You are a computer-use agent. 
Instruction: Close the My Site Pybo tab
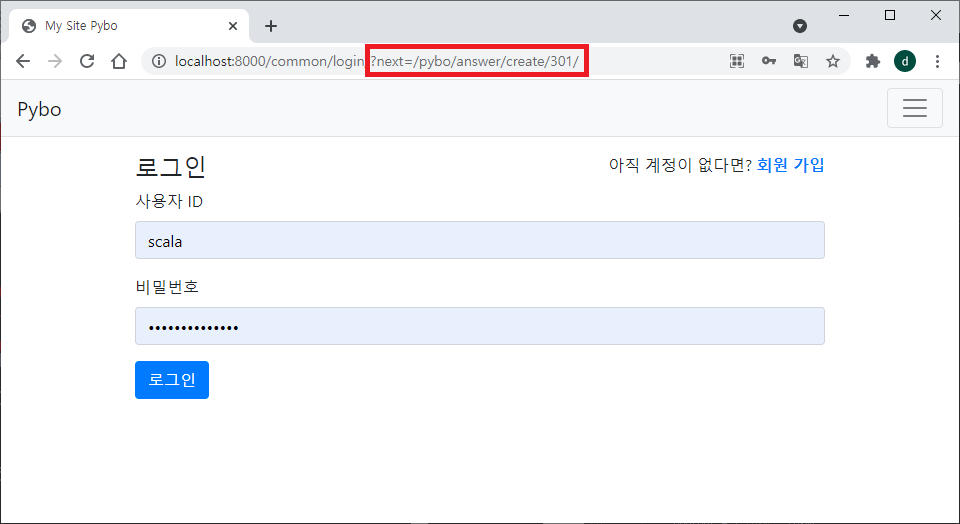(233, 26)
